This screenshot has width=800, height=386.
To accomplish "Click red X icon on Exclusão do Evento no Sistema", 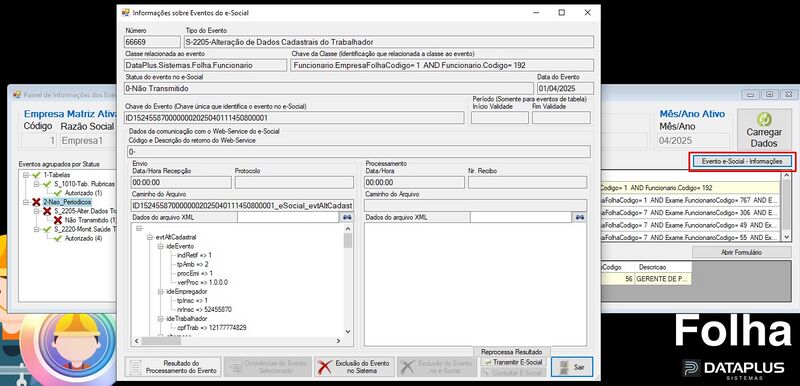I will click(324, 367).
